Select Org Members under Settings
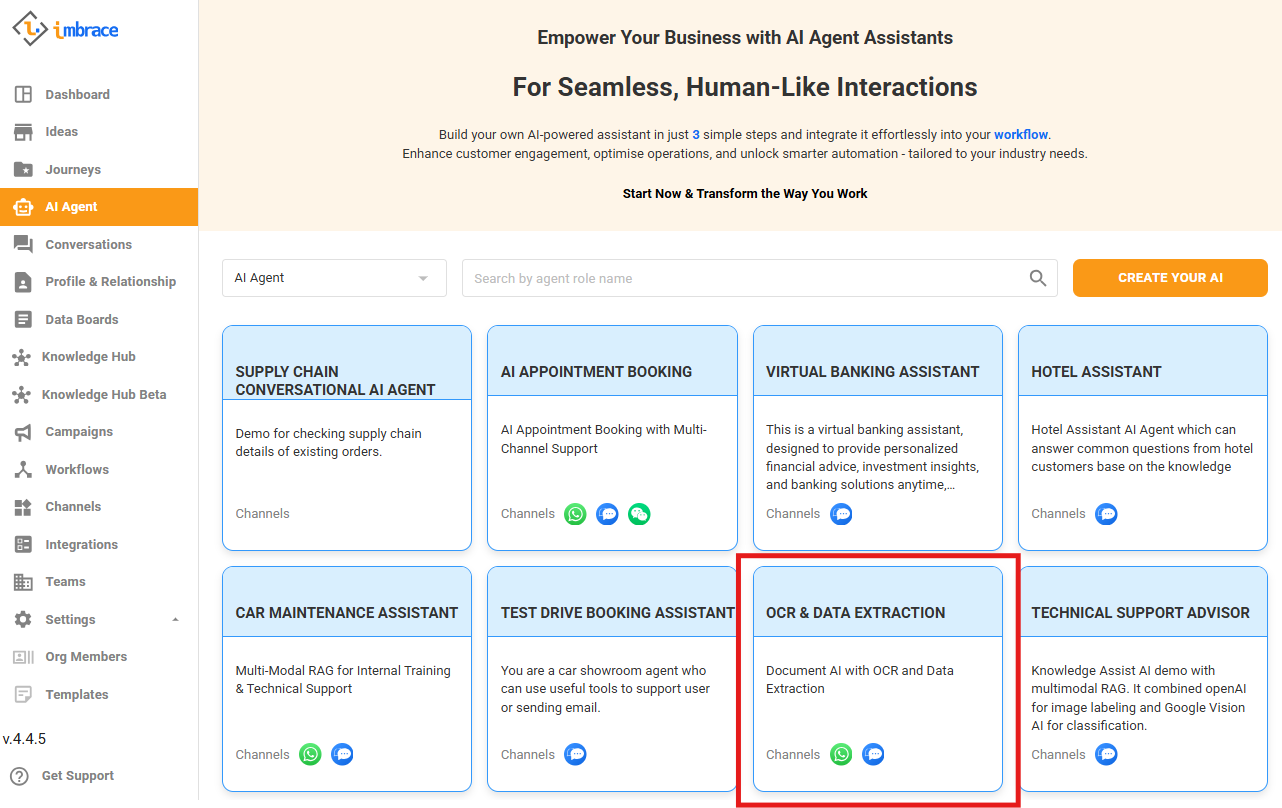This screenshot has height=808, width=1282. click(86, 657)
